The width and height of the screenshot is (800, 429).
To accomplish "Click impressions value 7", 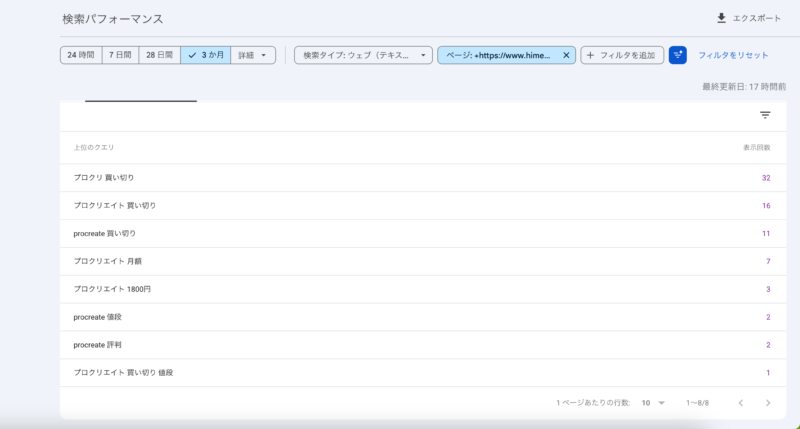I will coord(768,261).
